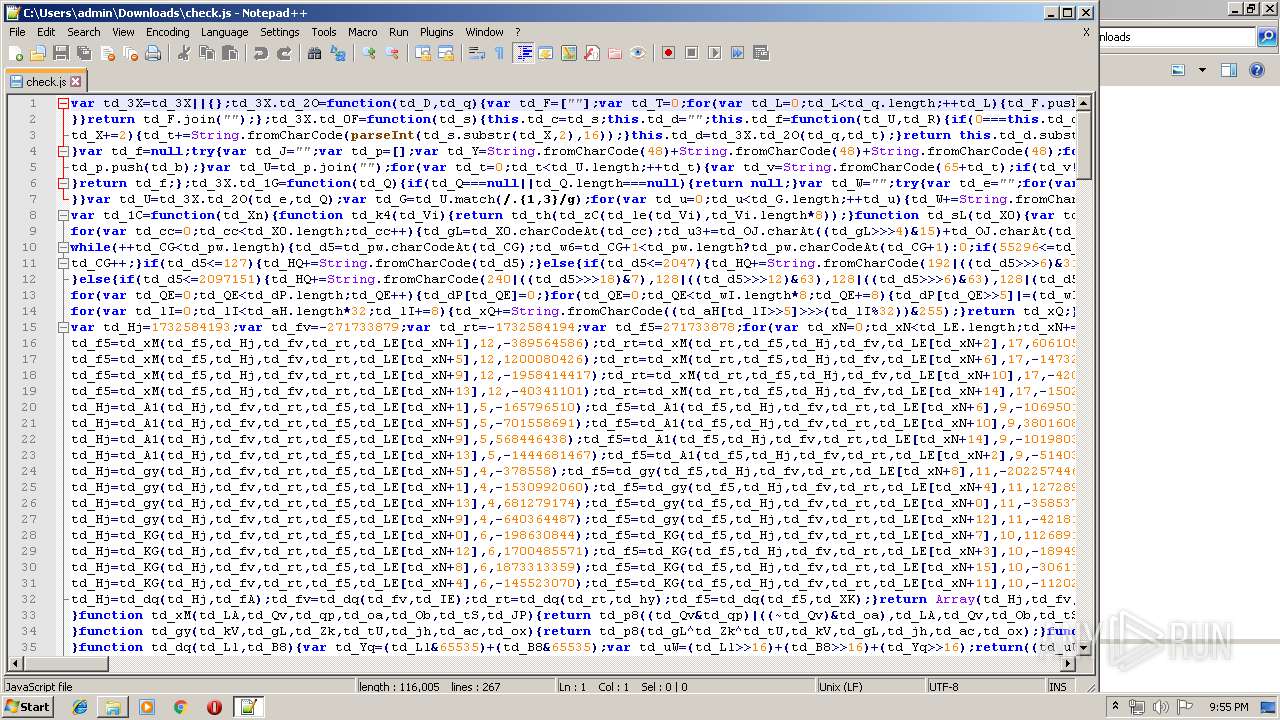Open Find with the binoculars icon
Viewport: 1280px width, 720px height.
[314, 53]
